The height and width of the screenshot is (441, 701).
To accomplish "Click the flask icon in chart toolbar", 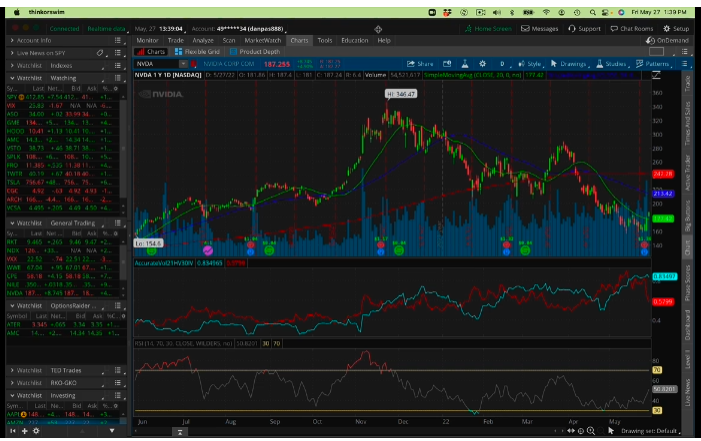I will pyautogui.click(x=465, y=64).
